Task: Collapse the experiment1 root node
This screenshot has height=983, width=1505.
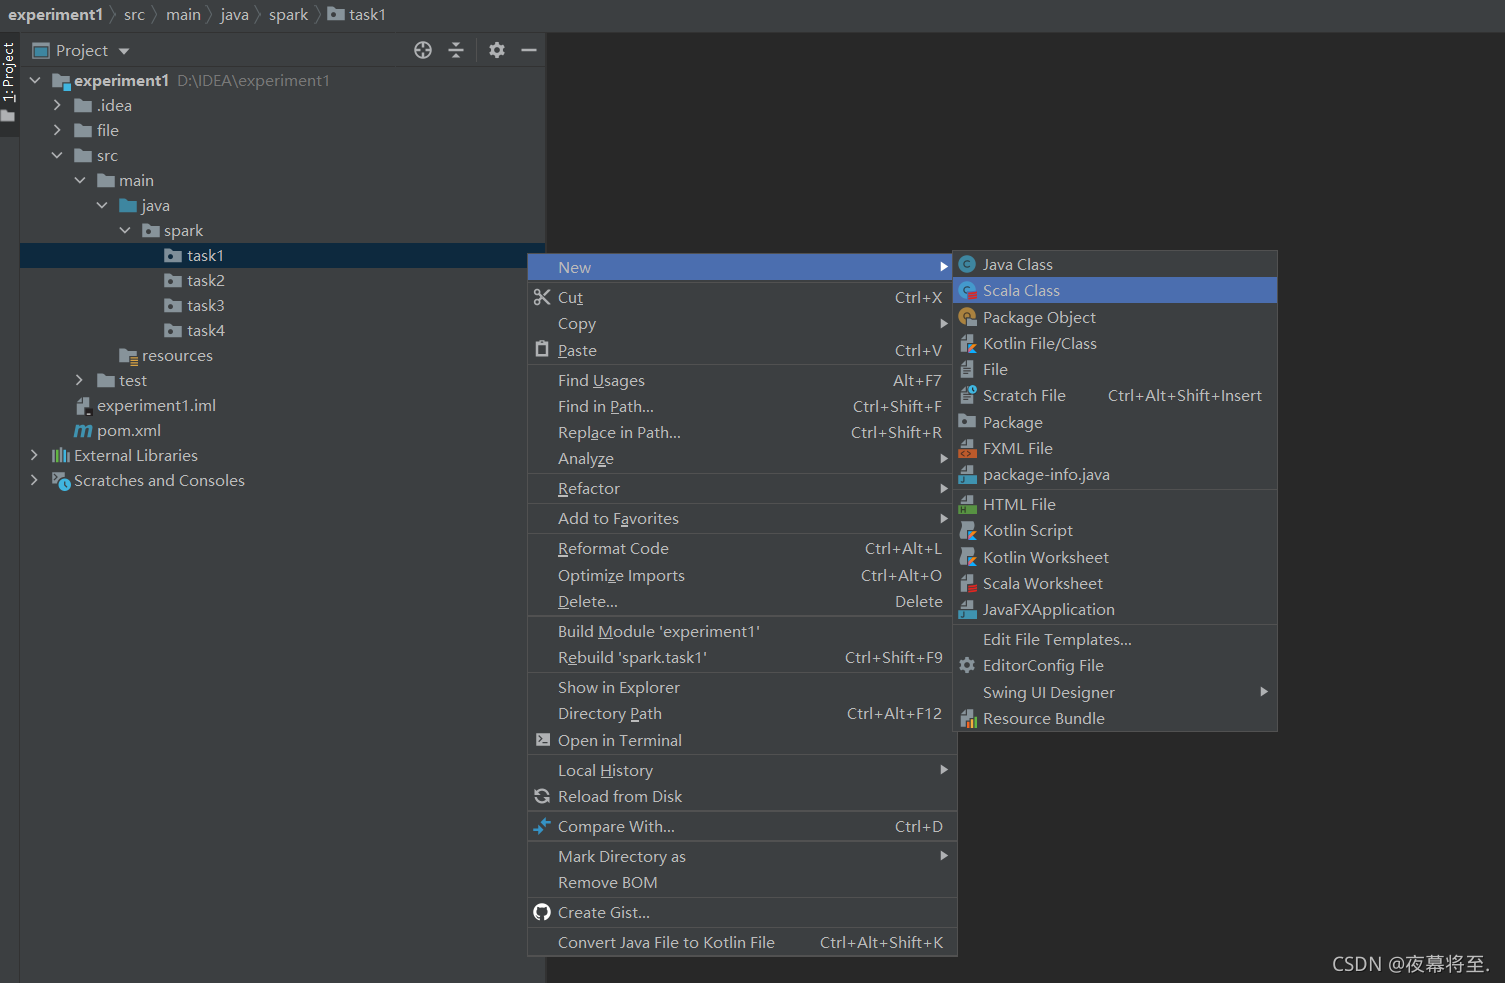Action: click(35, 80)
